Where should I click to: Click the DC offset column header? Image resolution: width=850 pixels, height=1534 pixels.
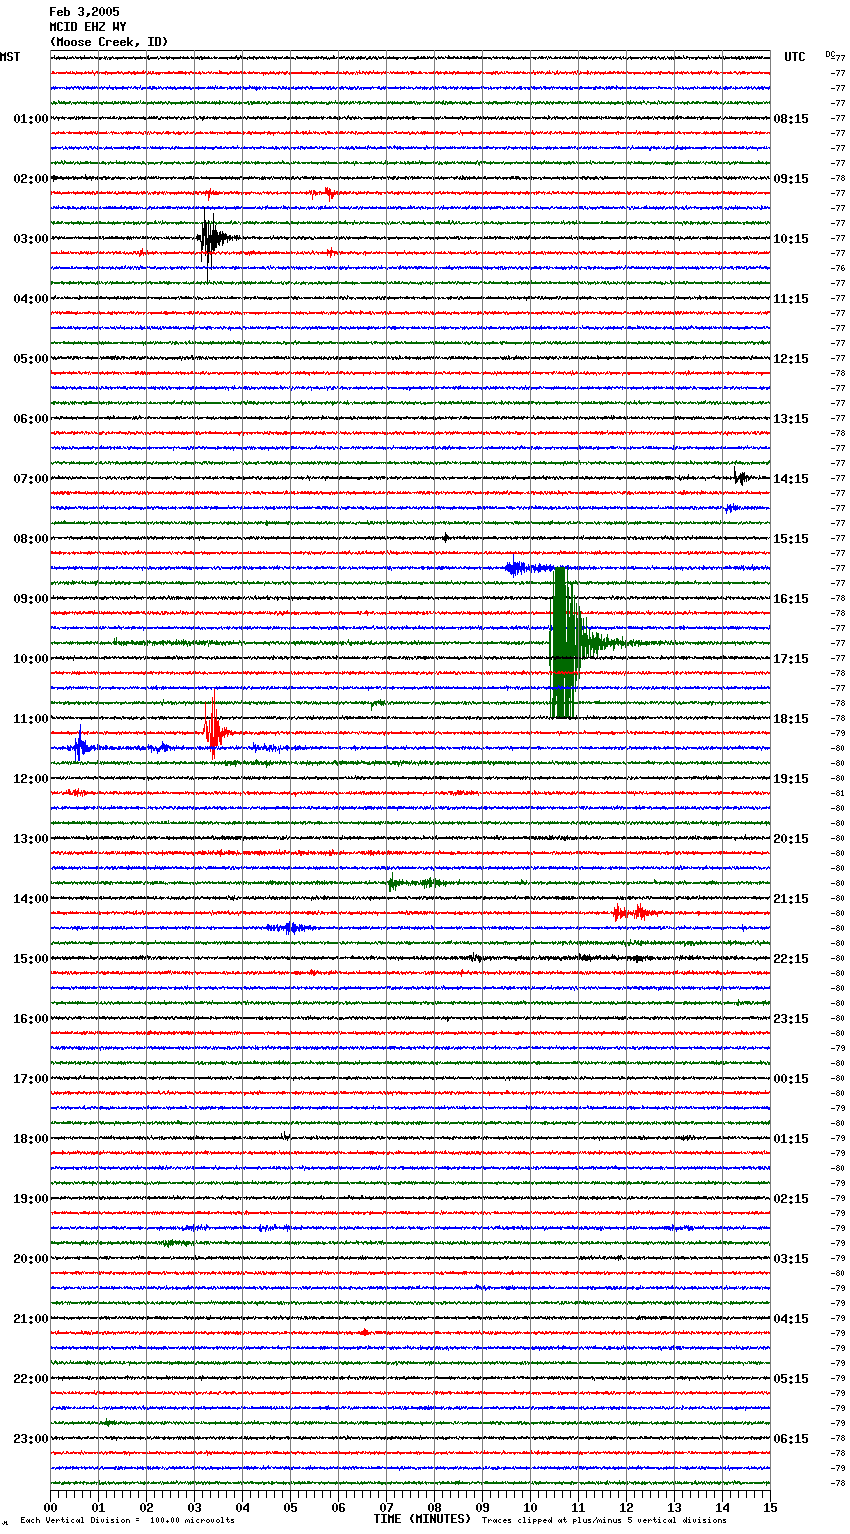830,53
